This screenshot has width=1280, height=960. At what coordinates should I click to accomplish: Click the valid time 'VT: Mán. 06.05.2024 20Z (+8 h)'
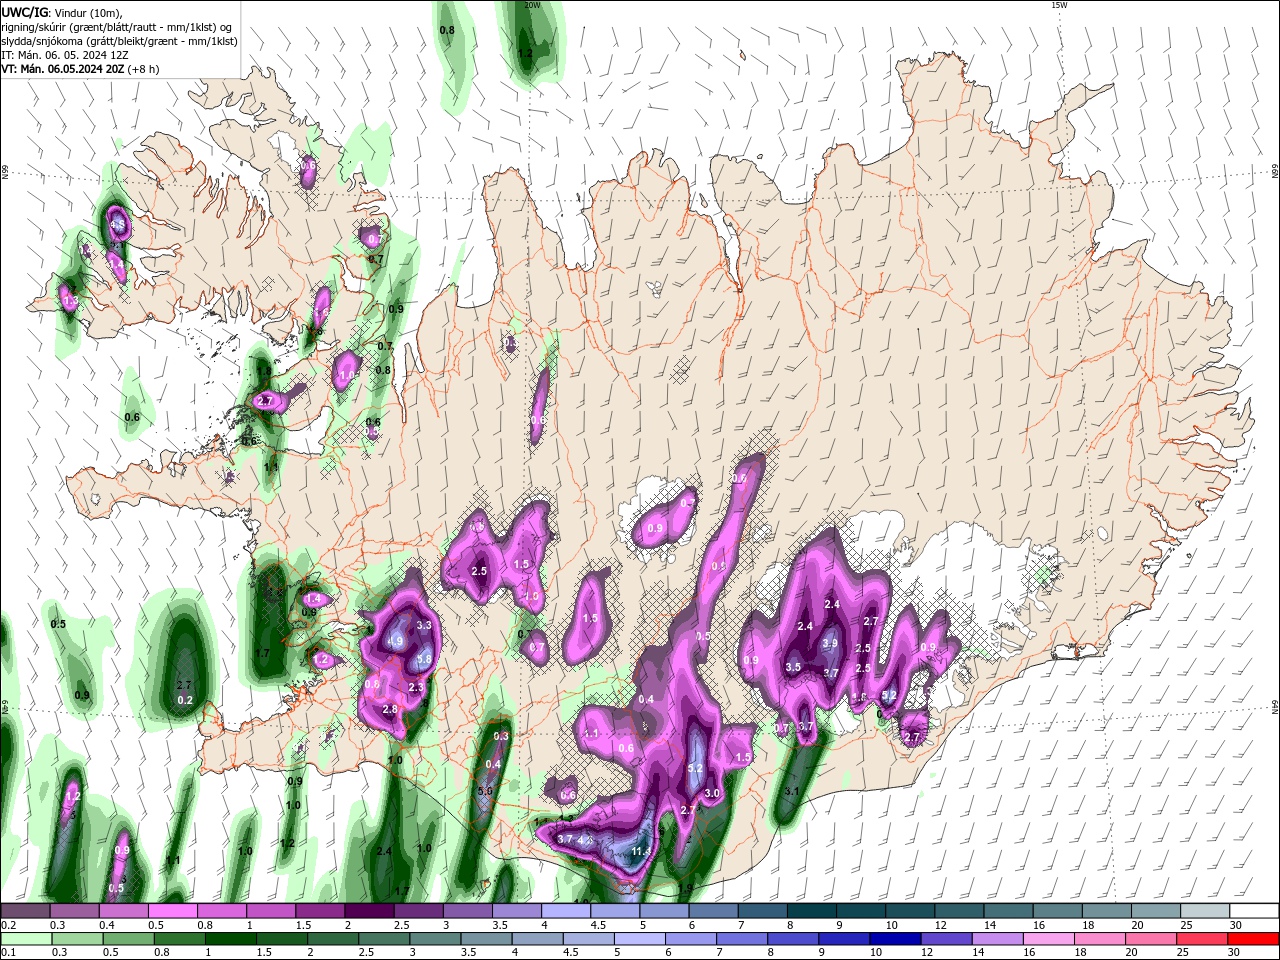[80, 69]
